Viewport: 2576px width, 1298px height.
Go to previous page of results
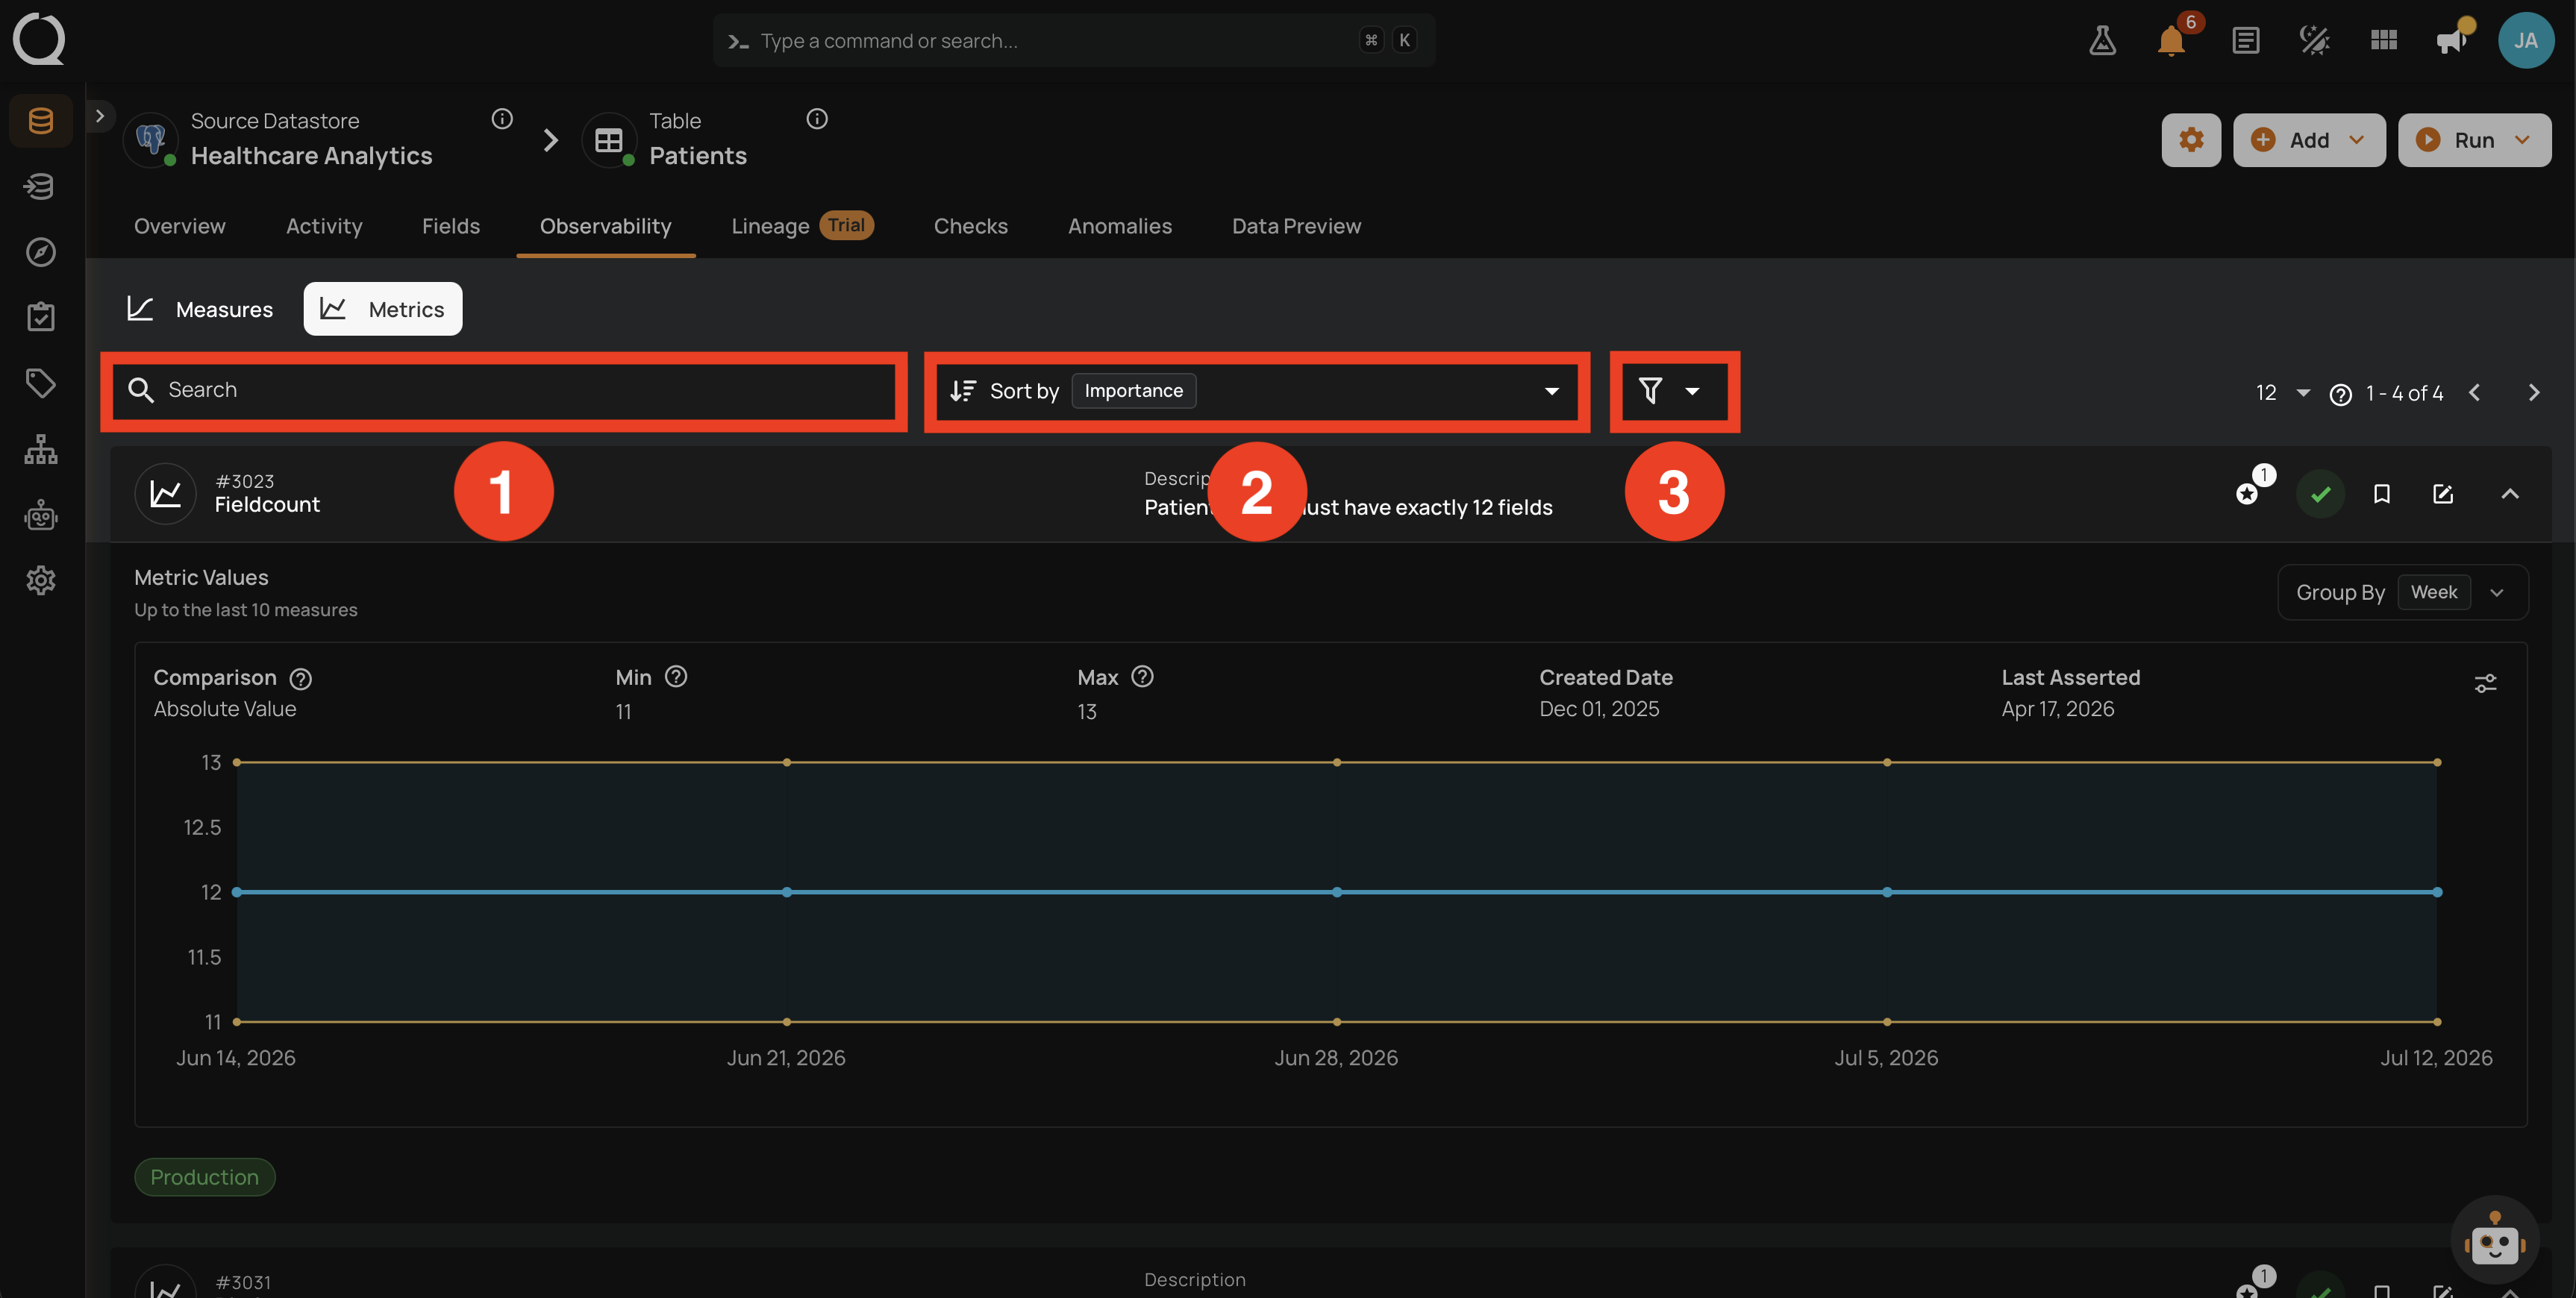(x=2474, y=393)
